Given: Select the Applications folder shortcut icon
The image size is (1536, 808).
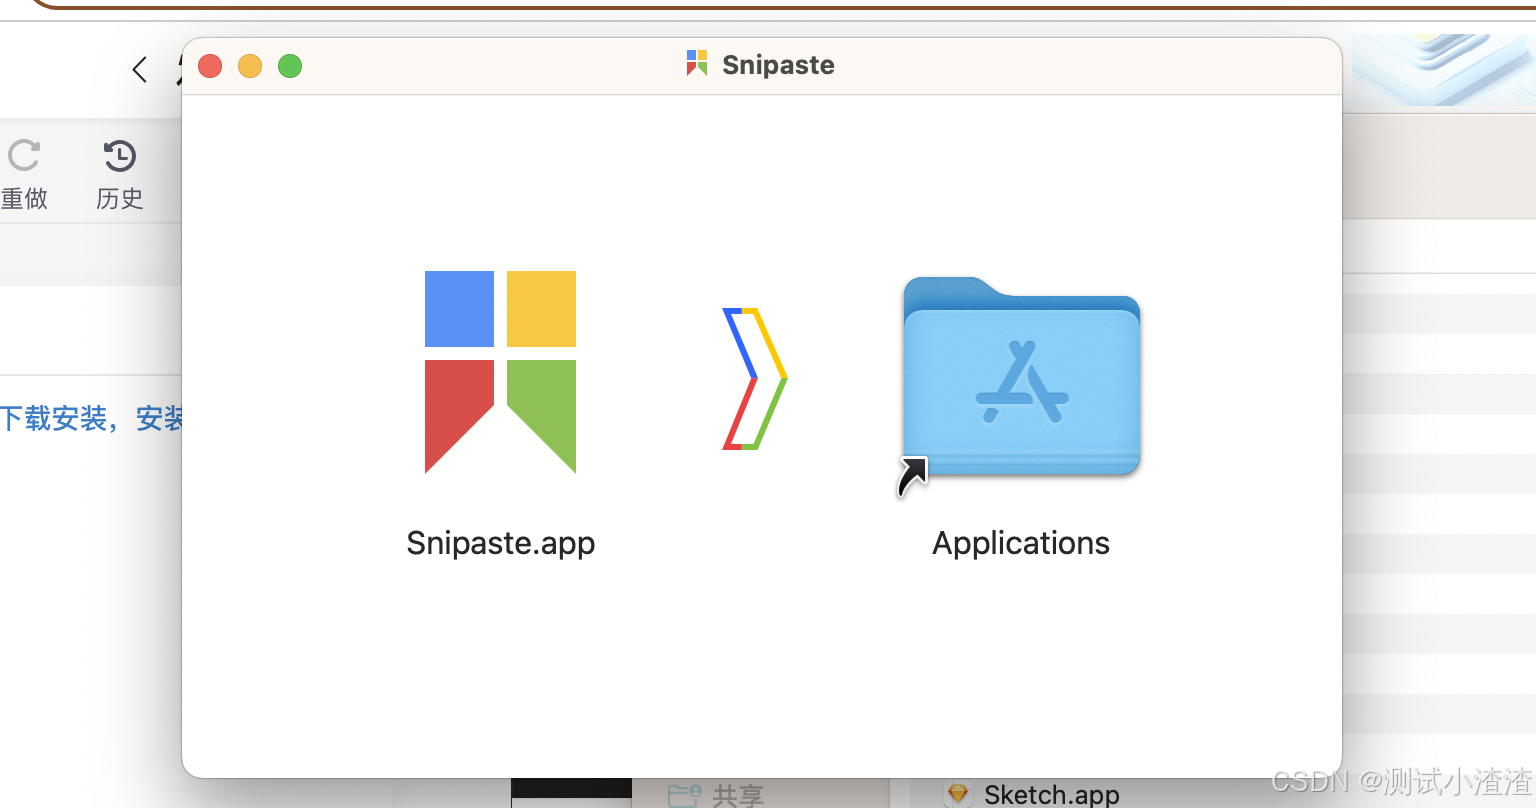Looking at the screenshot, I should [1020, 386].
